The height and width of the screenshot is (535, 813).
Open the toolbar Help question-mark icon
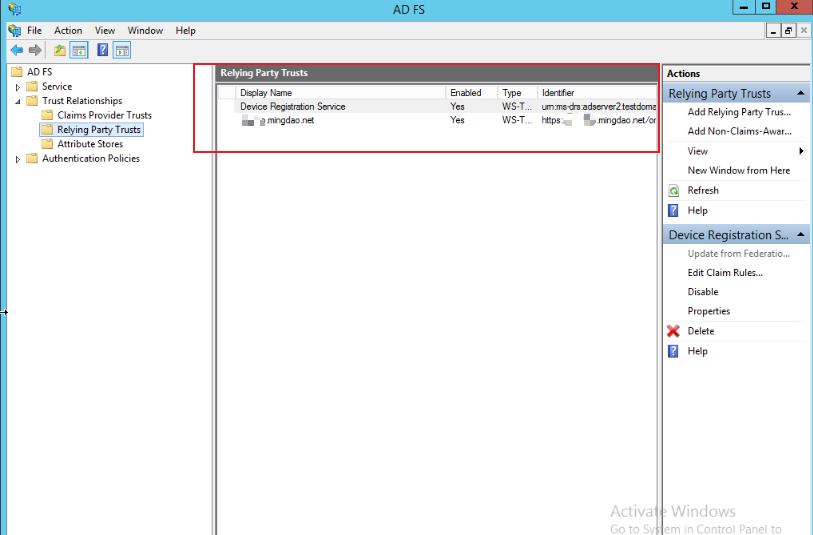pyautogui.click(x=103, y=50)
